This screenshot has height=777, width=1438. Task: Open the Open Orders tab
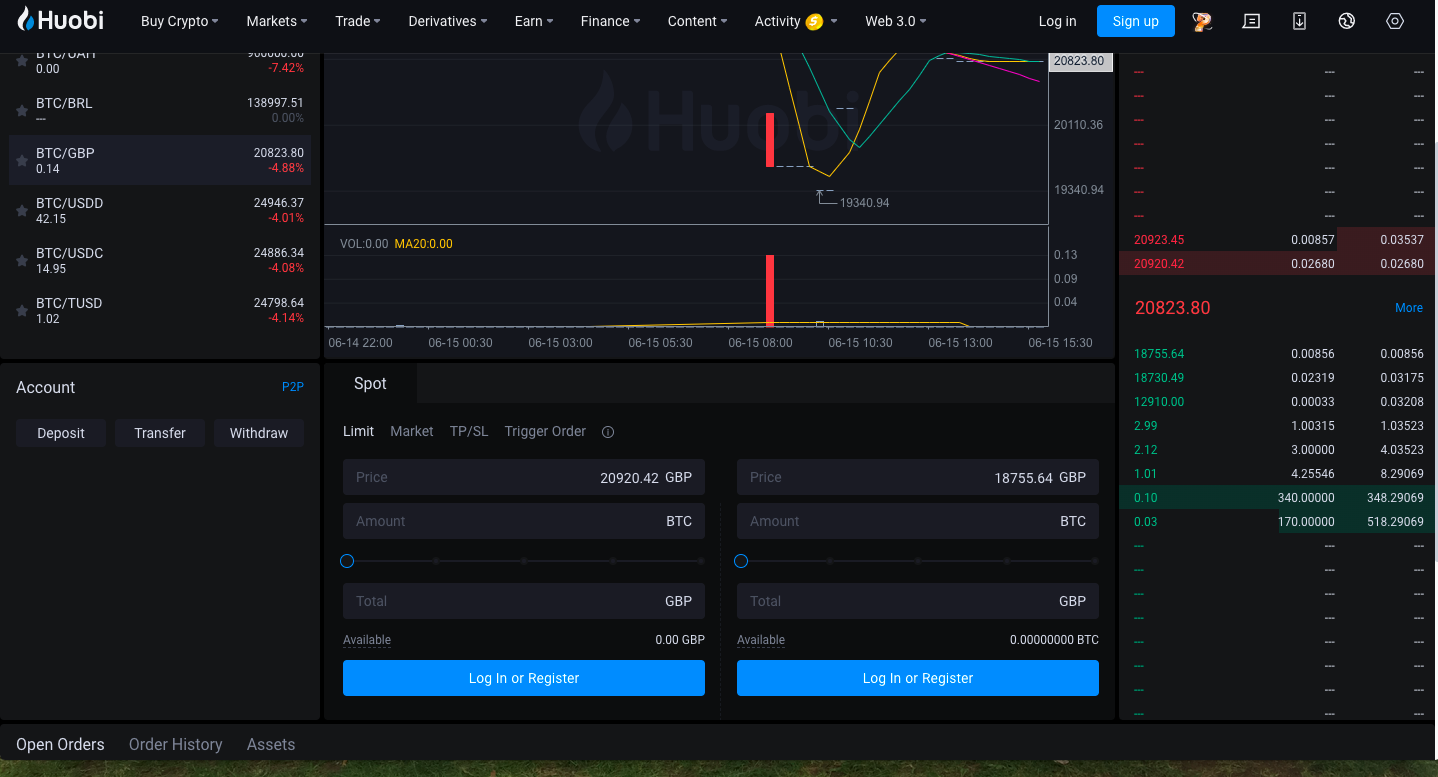click(x=60, y=745)
